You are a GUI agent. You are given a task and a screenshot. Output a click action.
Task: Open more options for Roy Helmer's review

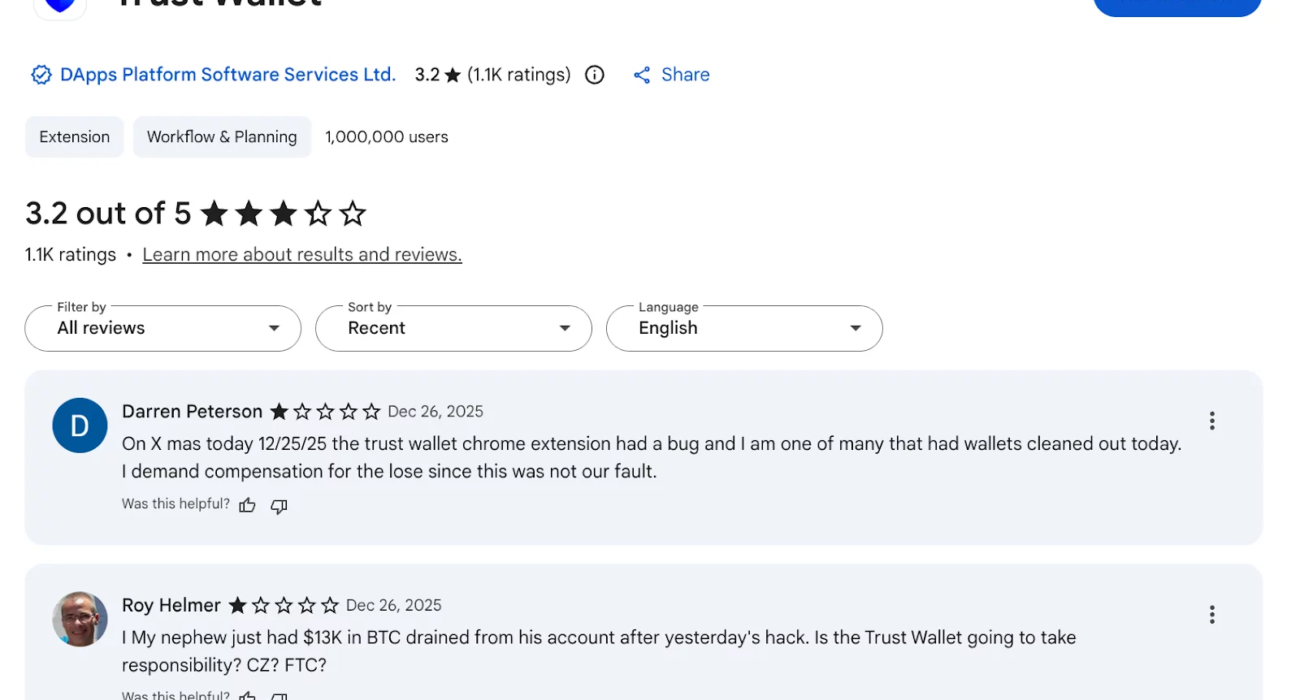tap(1211, 615)
